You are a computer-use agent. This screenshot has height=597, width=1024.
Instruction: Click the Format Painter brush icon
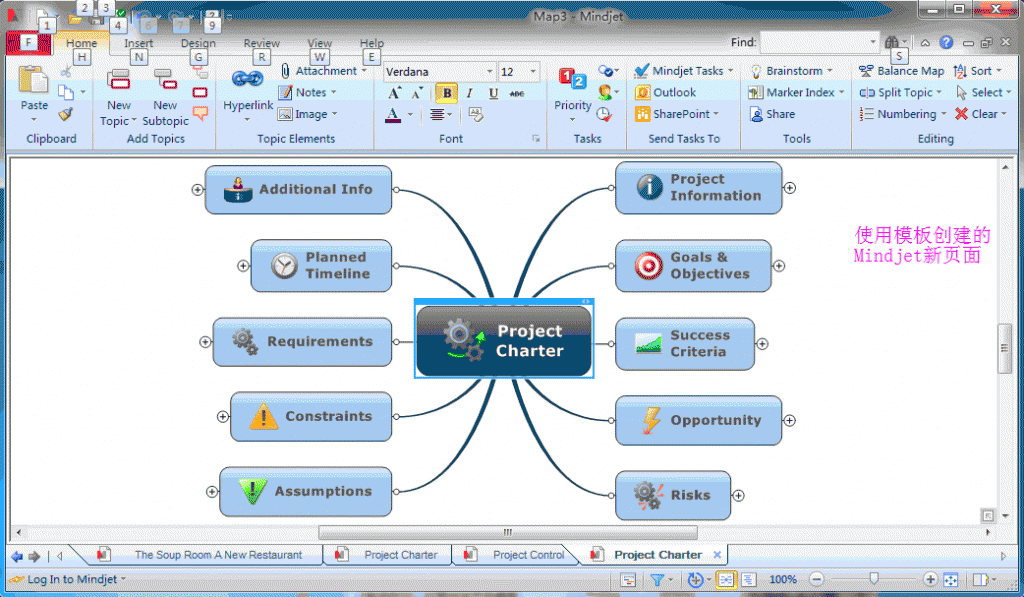(65, 114)
